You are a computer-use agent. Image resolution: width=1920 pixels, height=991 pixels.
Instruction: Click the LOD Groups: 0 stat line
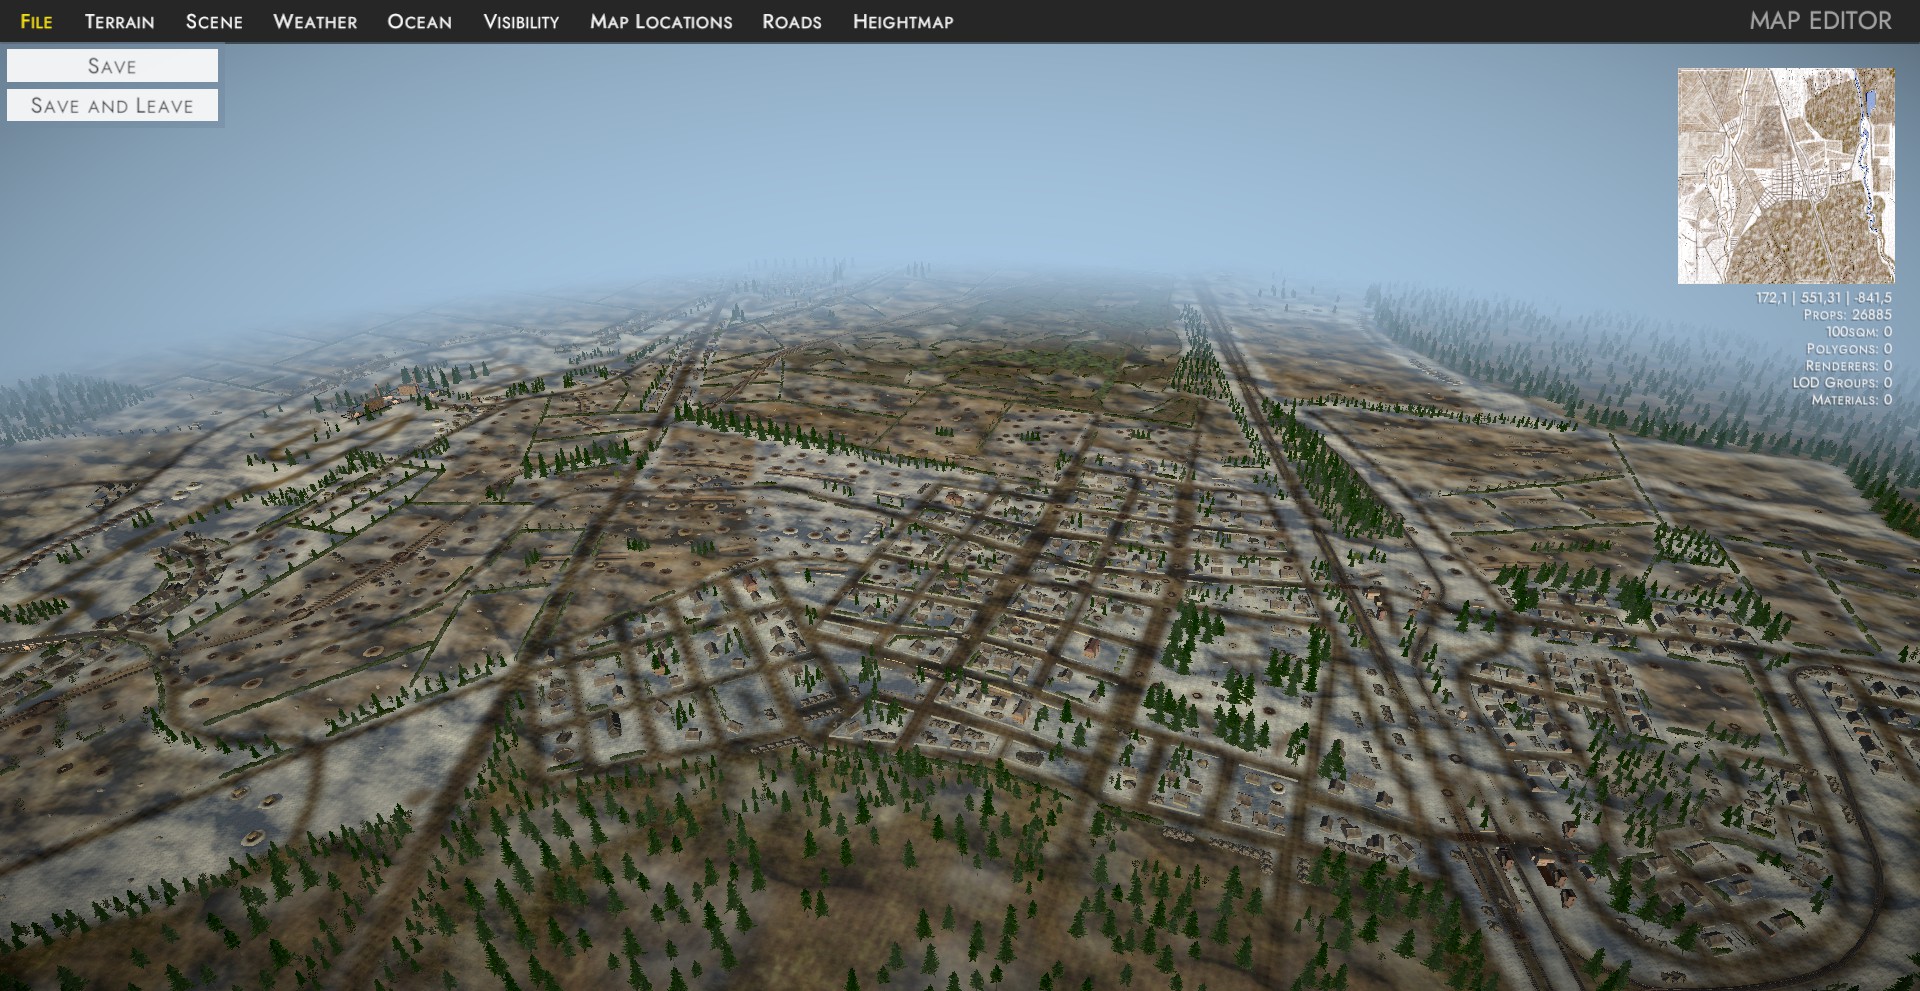pyautogui.click(x=1842, y=383)
